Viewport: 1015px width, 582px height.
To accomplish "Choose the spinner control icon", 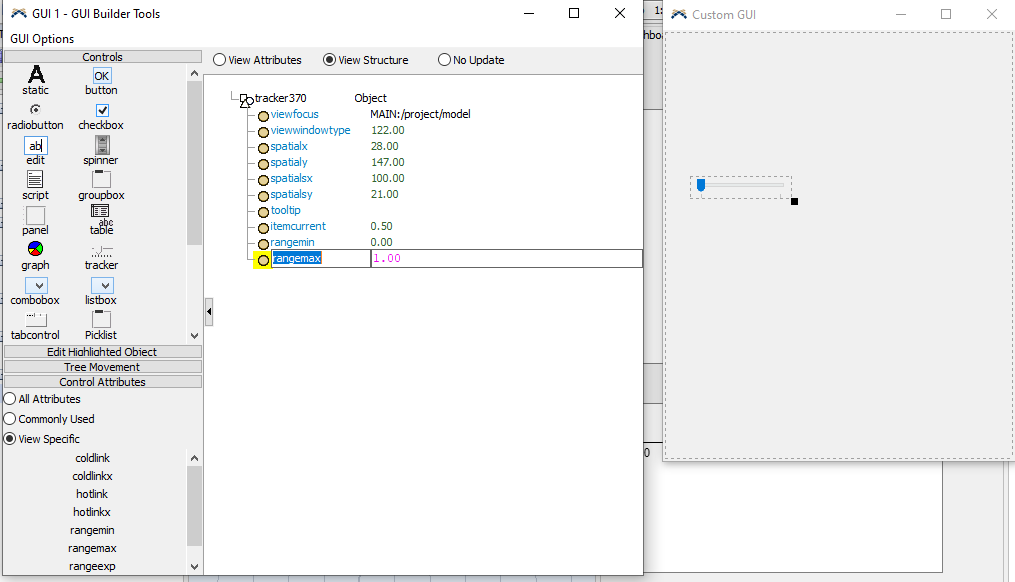I will tap(101, 145).
